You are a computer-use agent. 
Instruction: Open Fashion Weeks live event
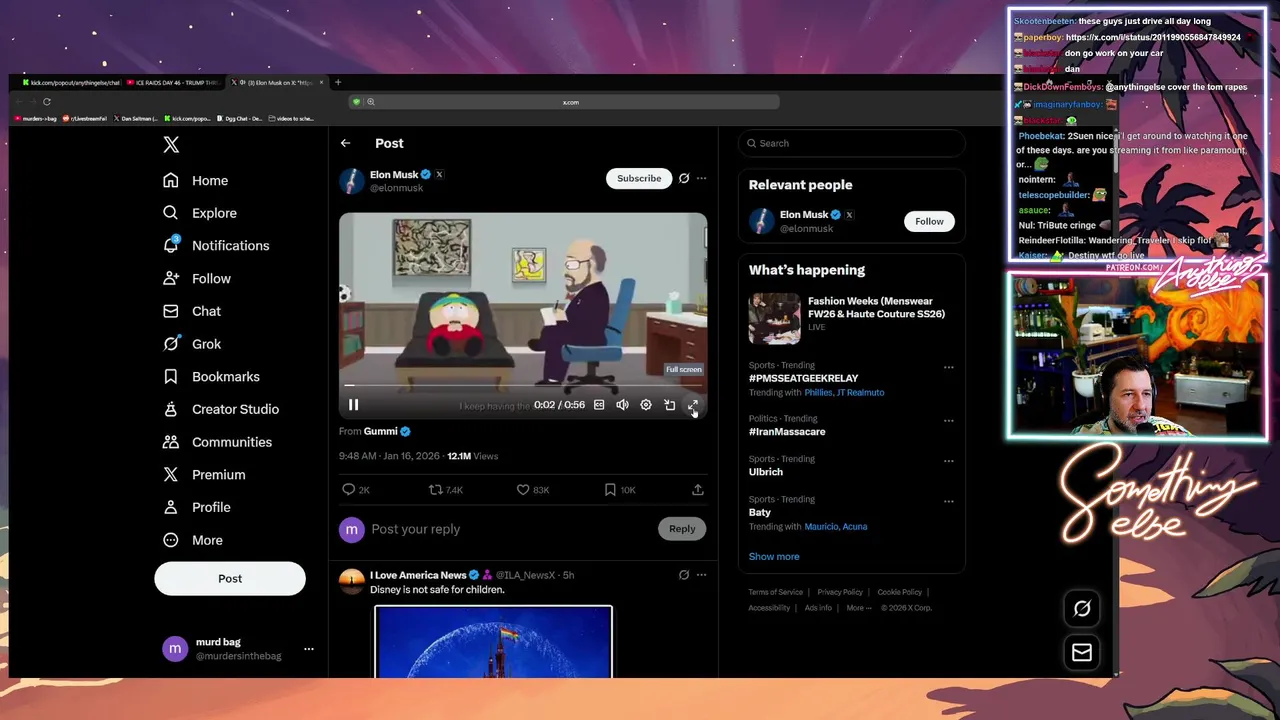click(852, 319)
